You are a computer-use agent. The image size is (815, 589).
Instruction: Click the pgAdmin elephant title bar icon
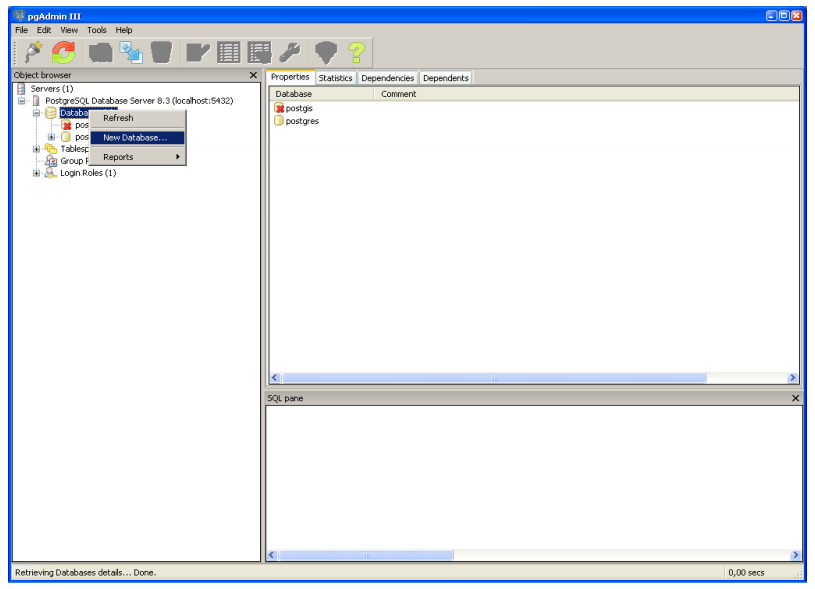(19, 16)
